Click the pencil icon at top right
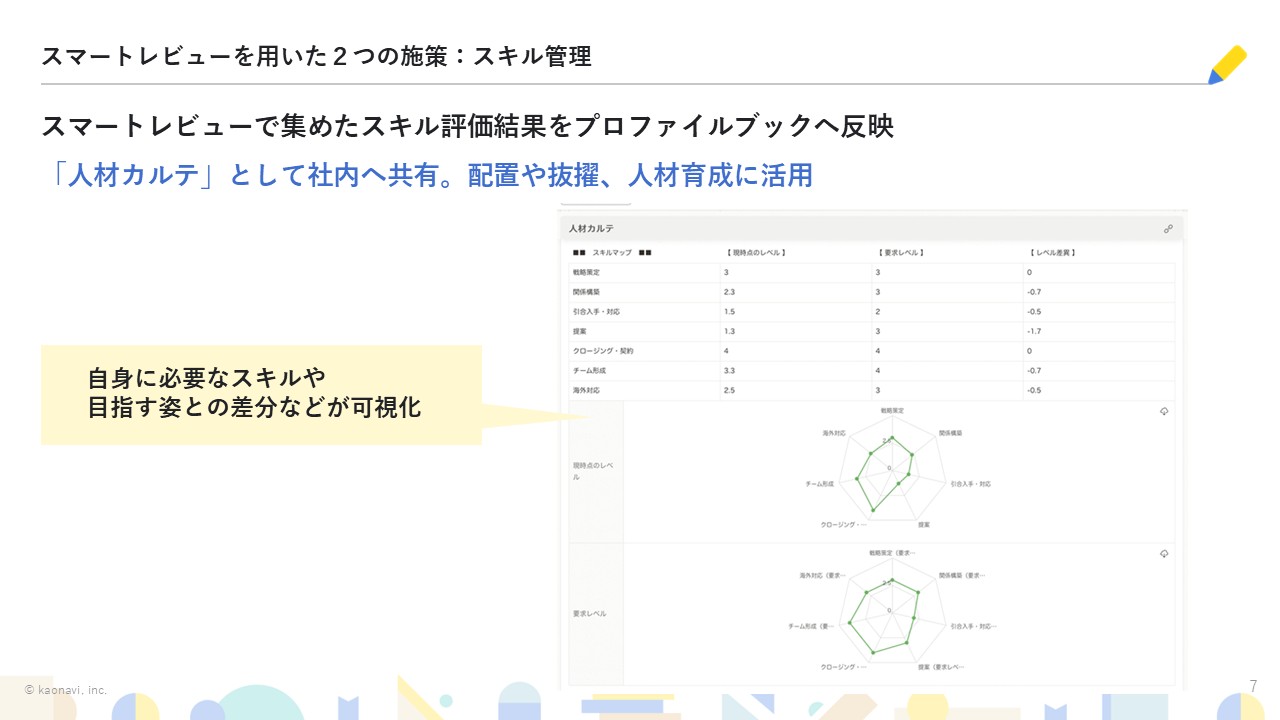This screenshot has height=720, width=1280. coord(1227,64)
